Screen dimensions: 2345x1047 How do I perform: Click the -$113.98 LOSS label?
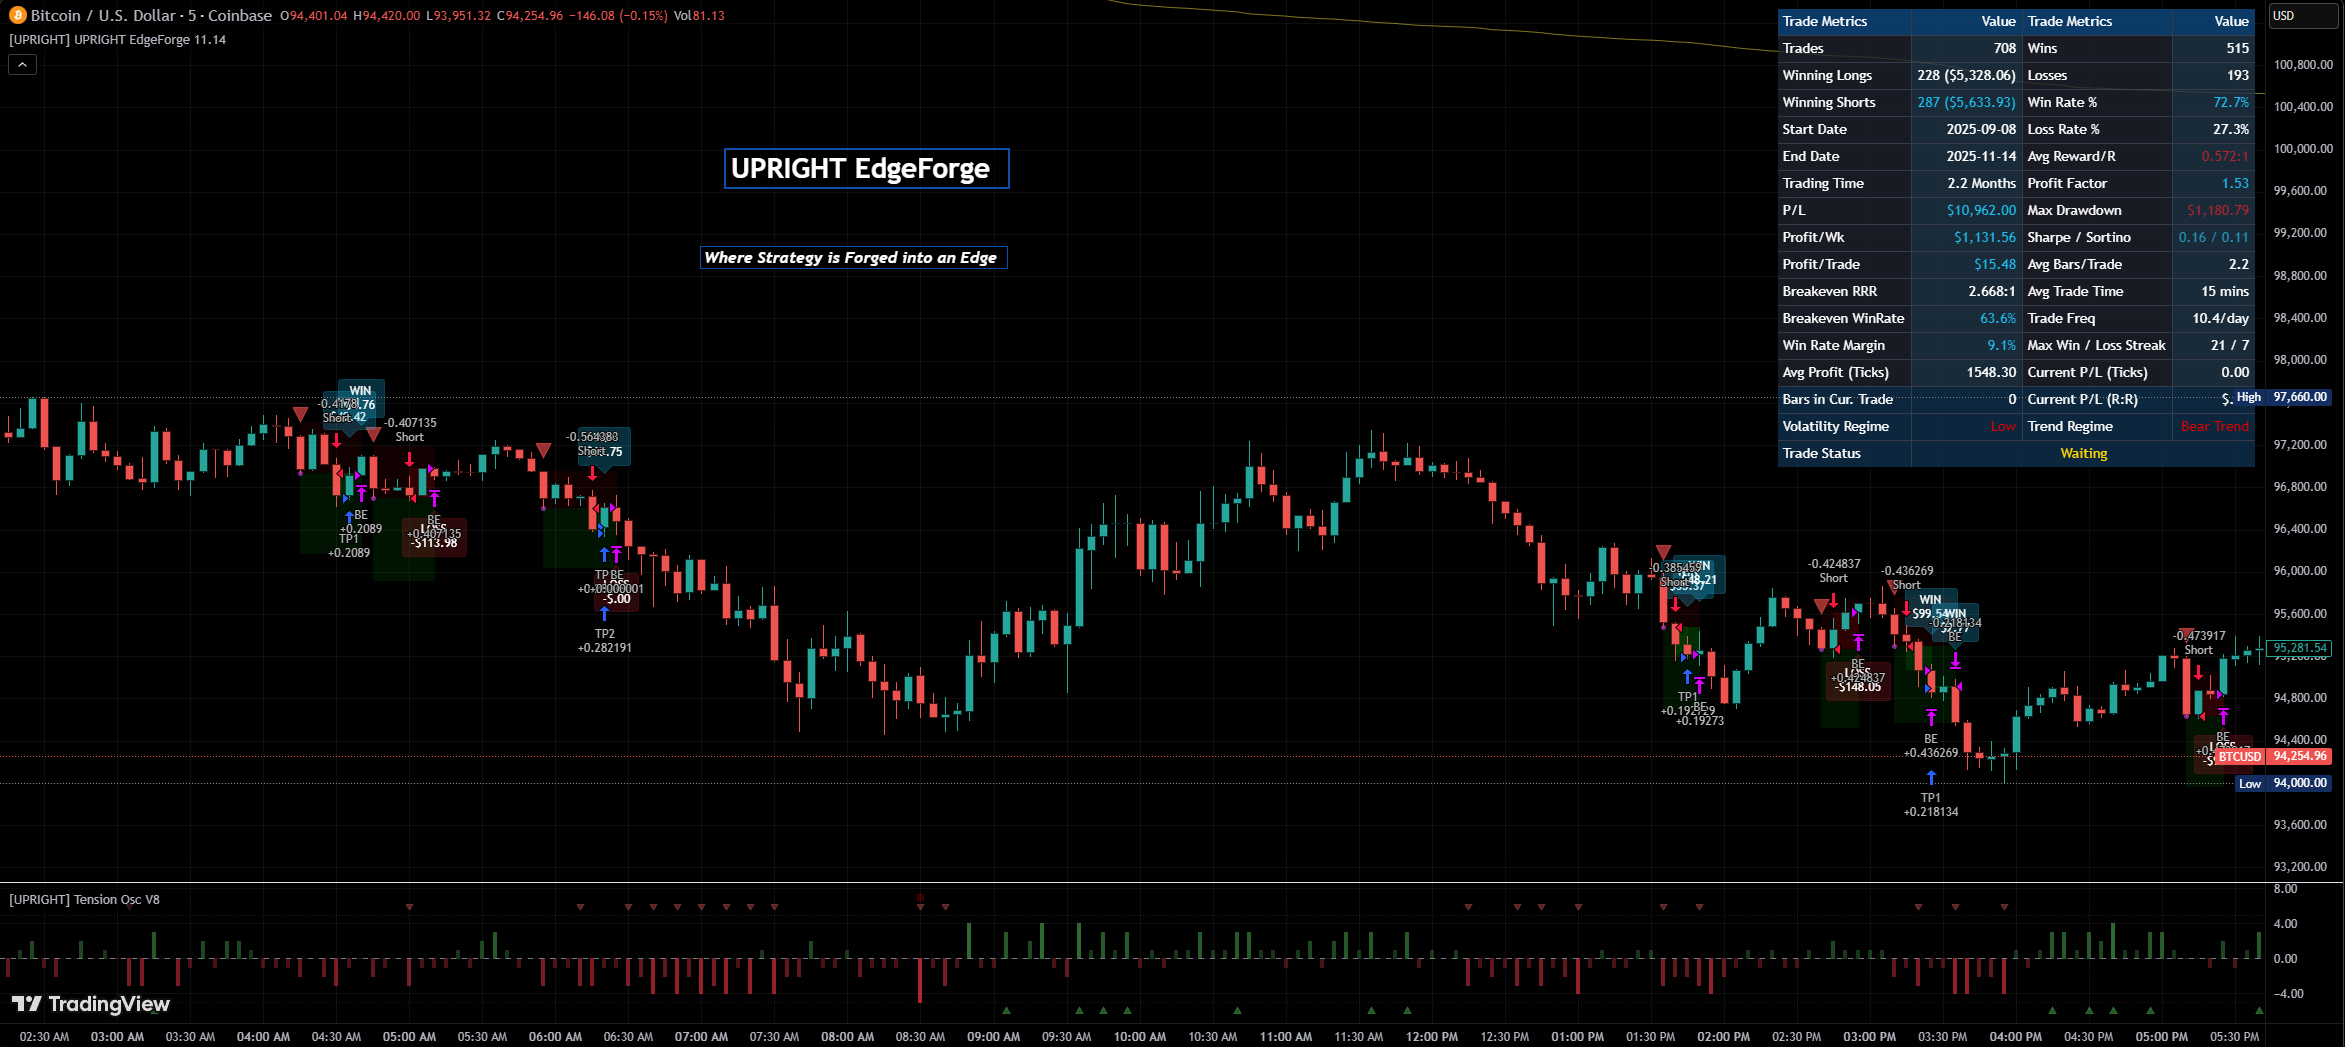pyautogui.click(x=434, y=542)
